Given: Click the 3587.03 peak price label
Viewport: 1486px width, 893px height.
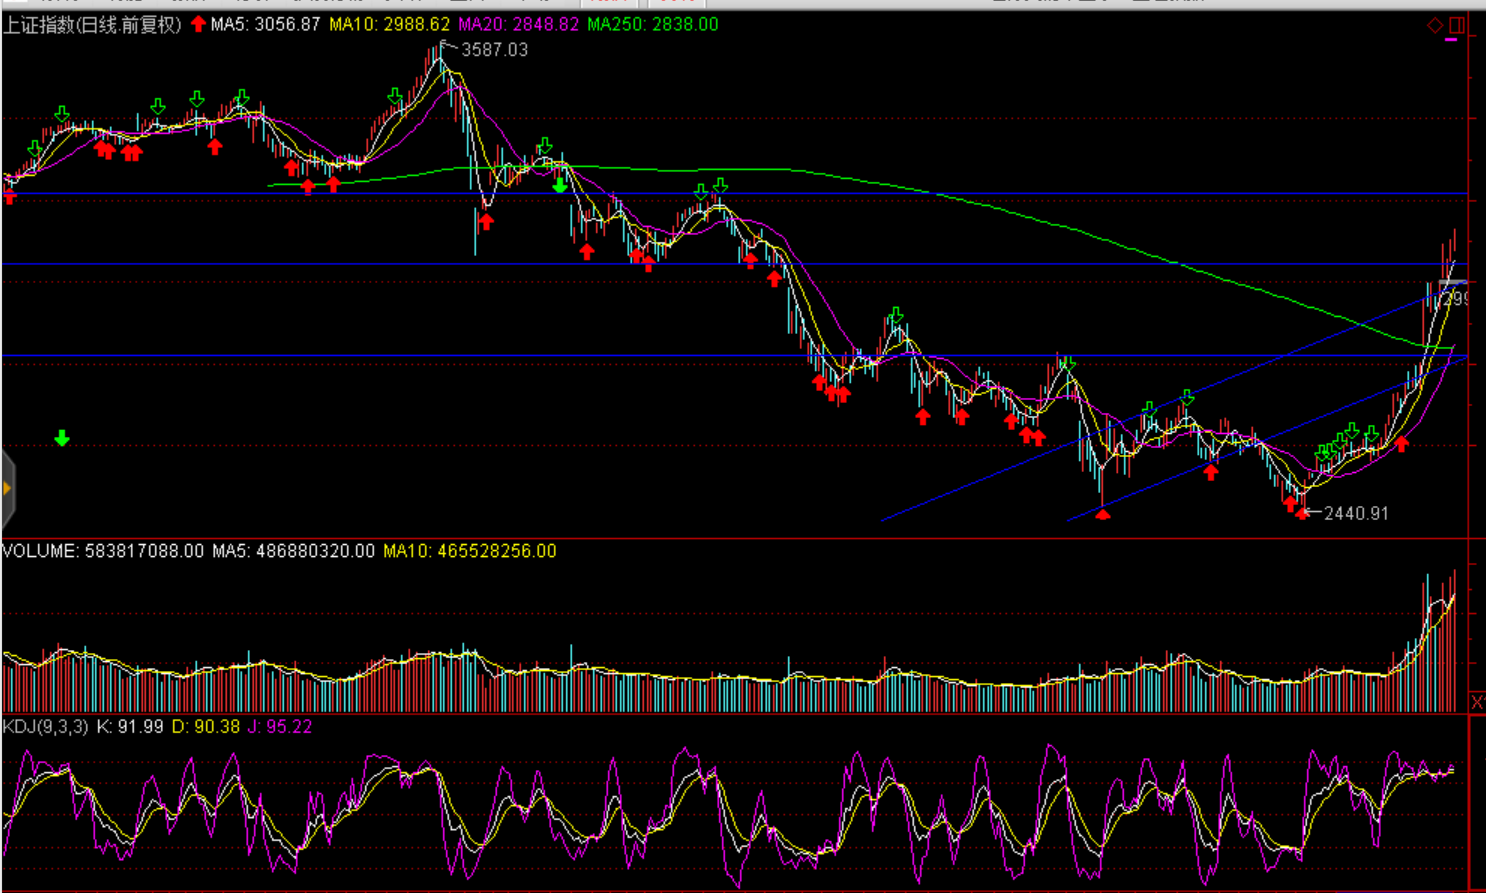Looking at the screenshot, I should (494, 50).
